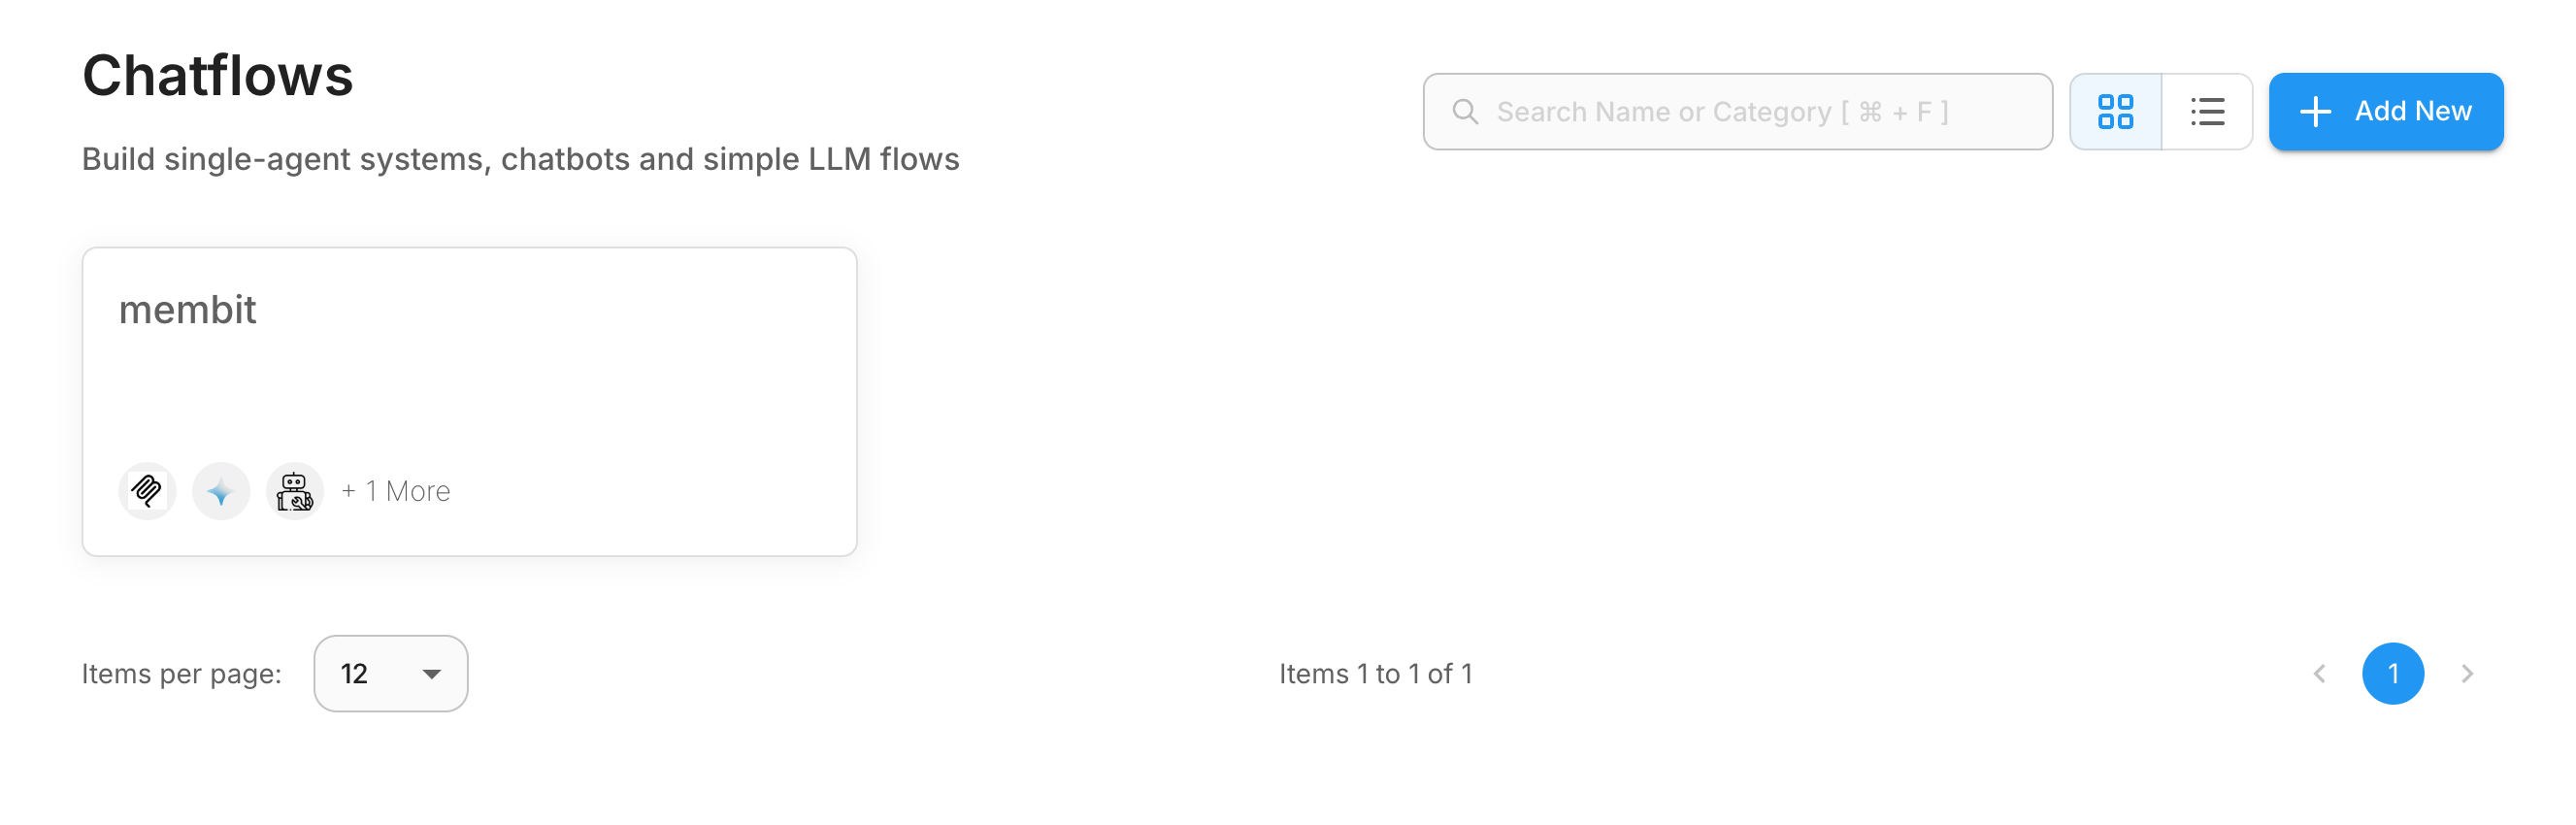Screen dimensions: 2576x825
Task: Select page 1 in pagination
Action: (x=2393, y=674)
